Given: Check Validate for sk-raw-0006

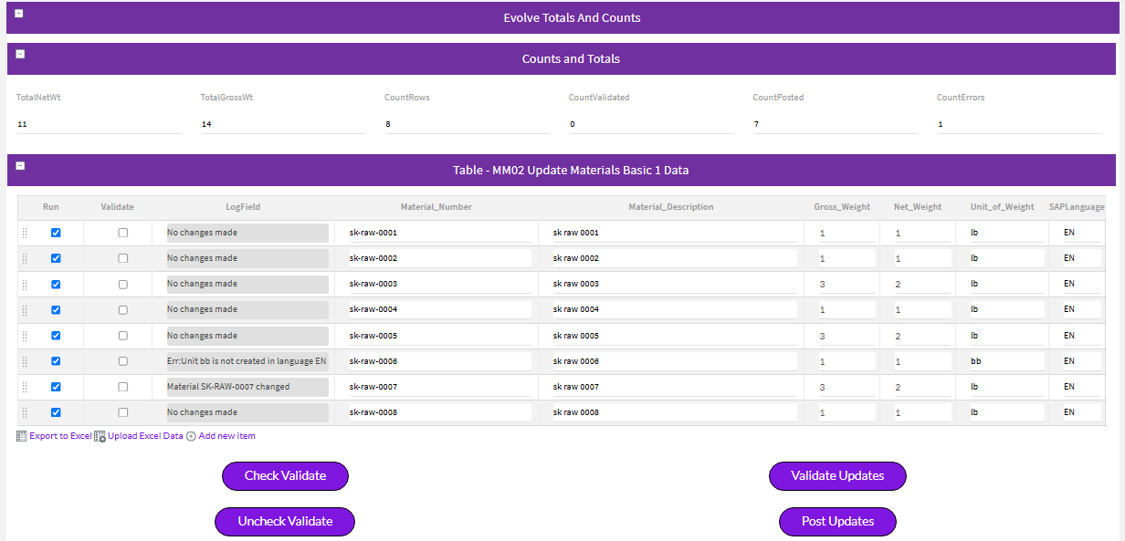Looking at the screenshot, I should point(123,361).
